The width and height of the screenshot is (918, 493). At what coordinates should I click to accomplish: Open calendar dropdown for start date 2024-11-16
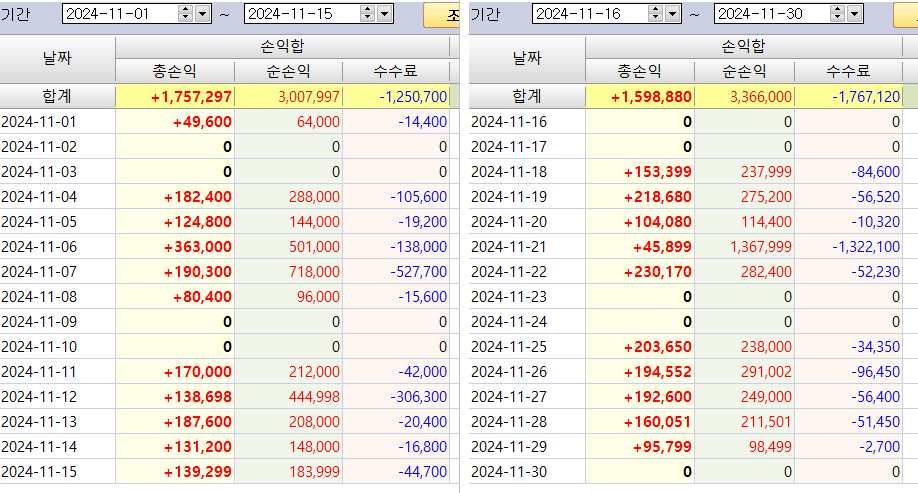click(x=673, y=13)
